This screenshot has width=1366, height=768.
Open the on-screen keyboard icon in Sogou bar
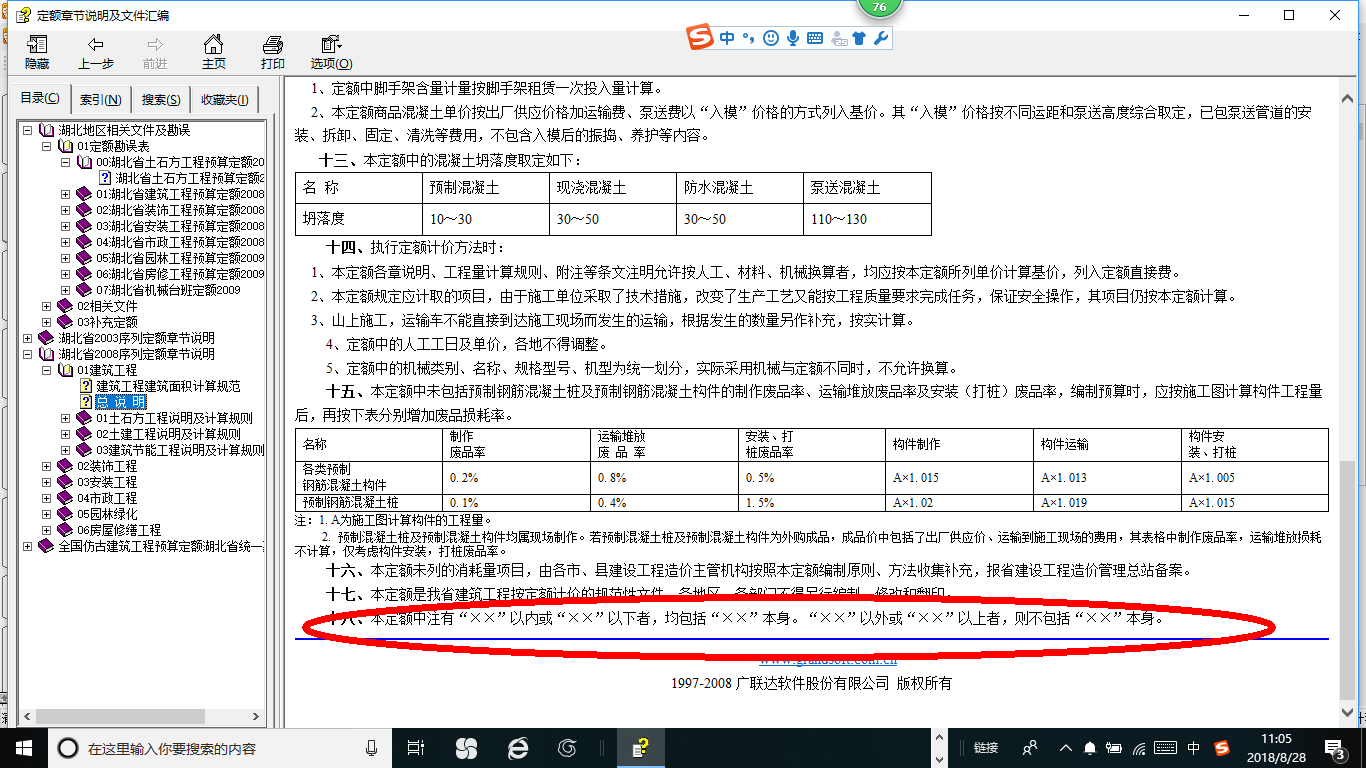coord(815,37)
